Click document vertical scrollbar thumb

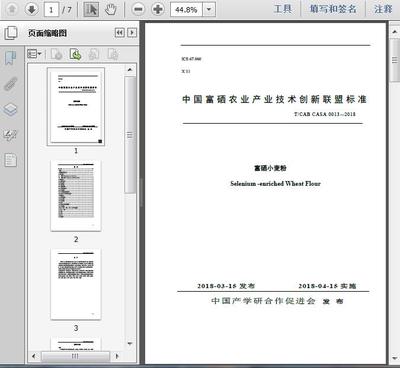pos(395,60)
